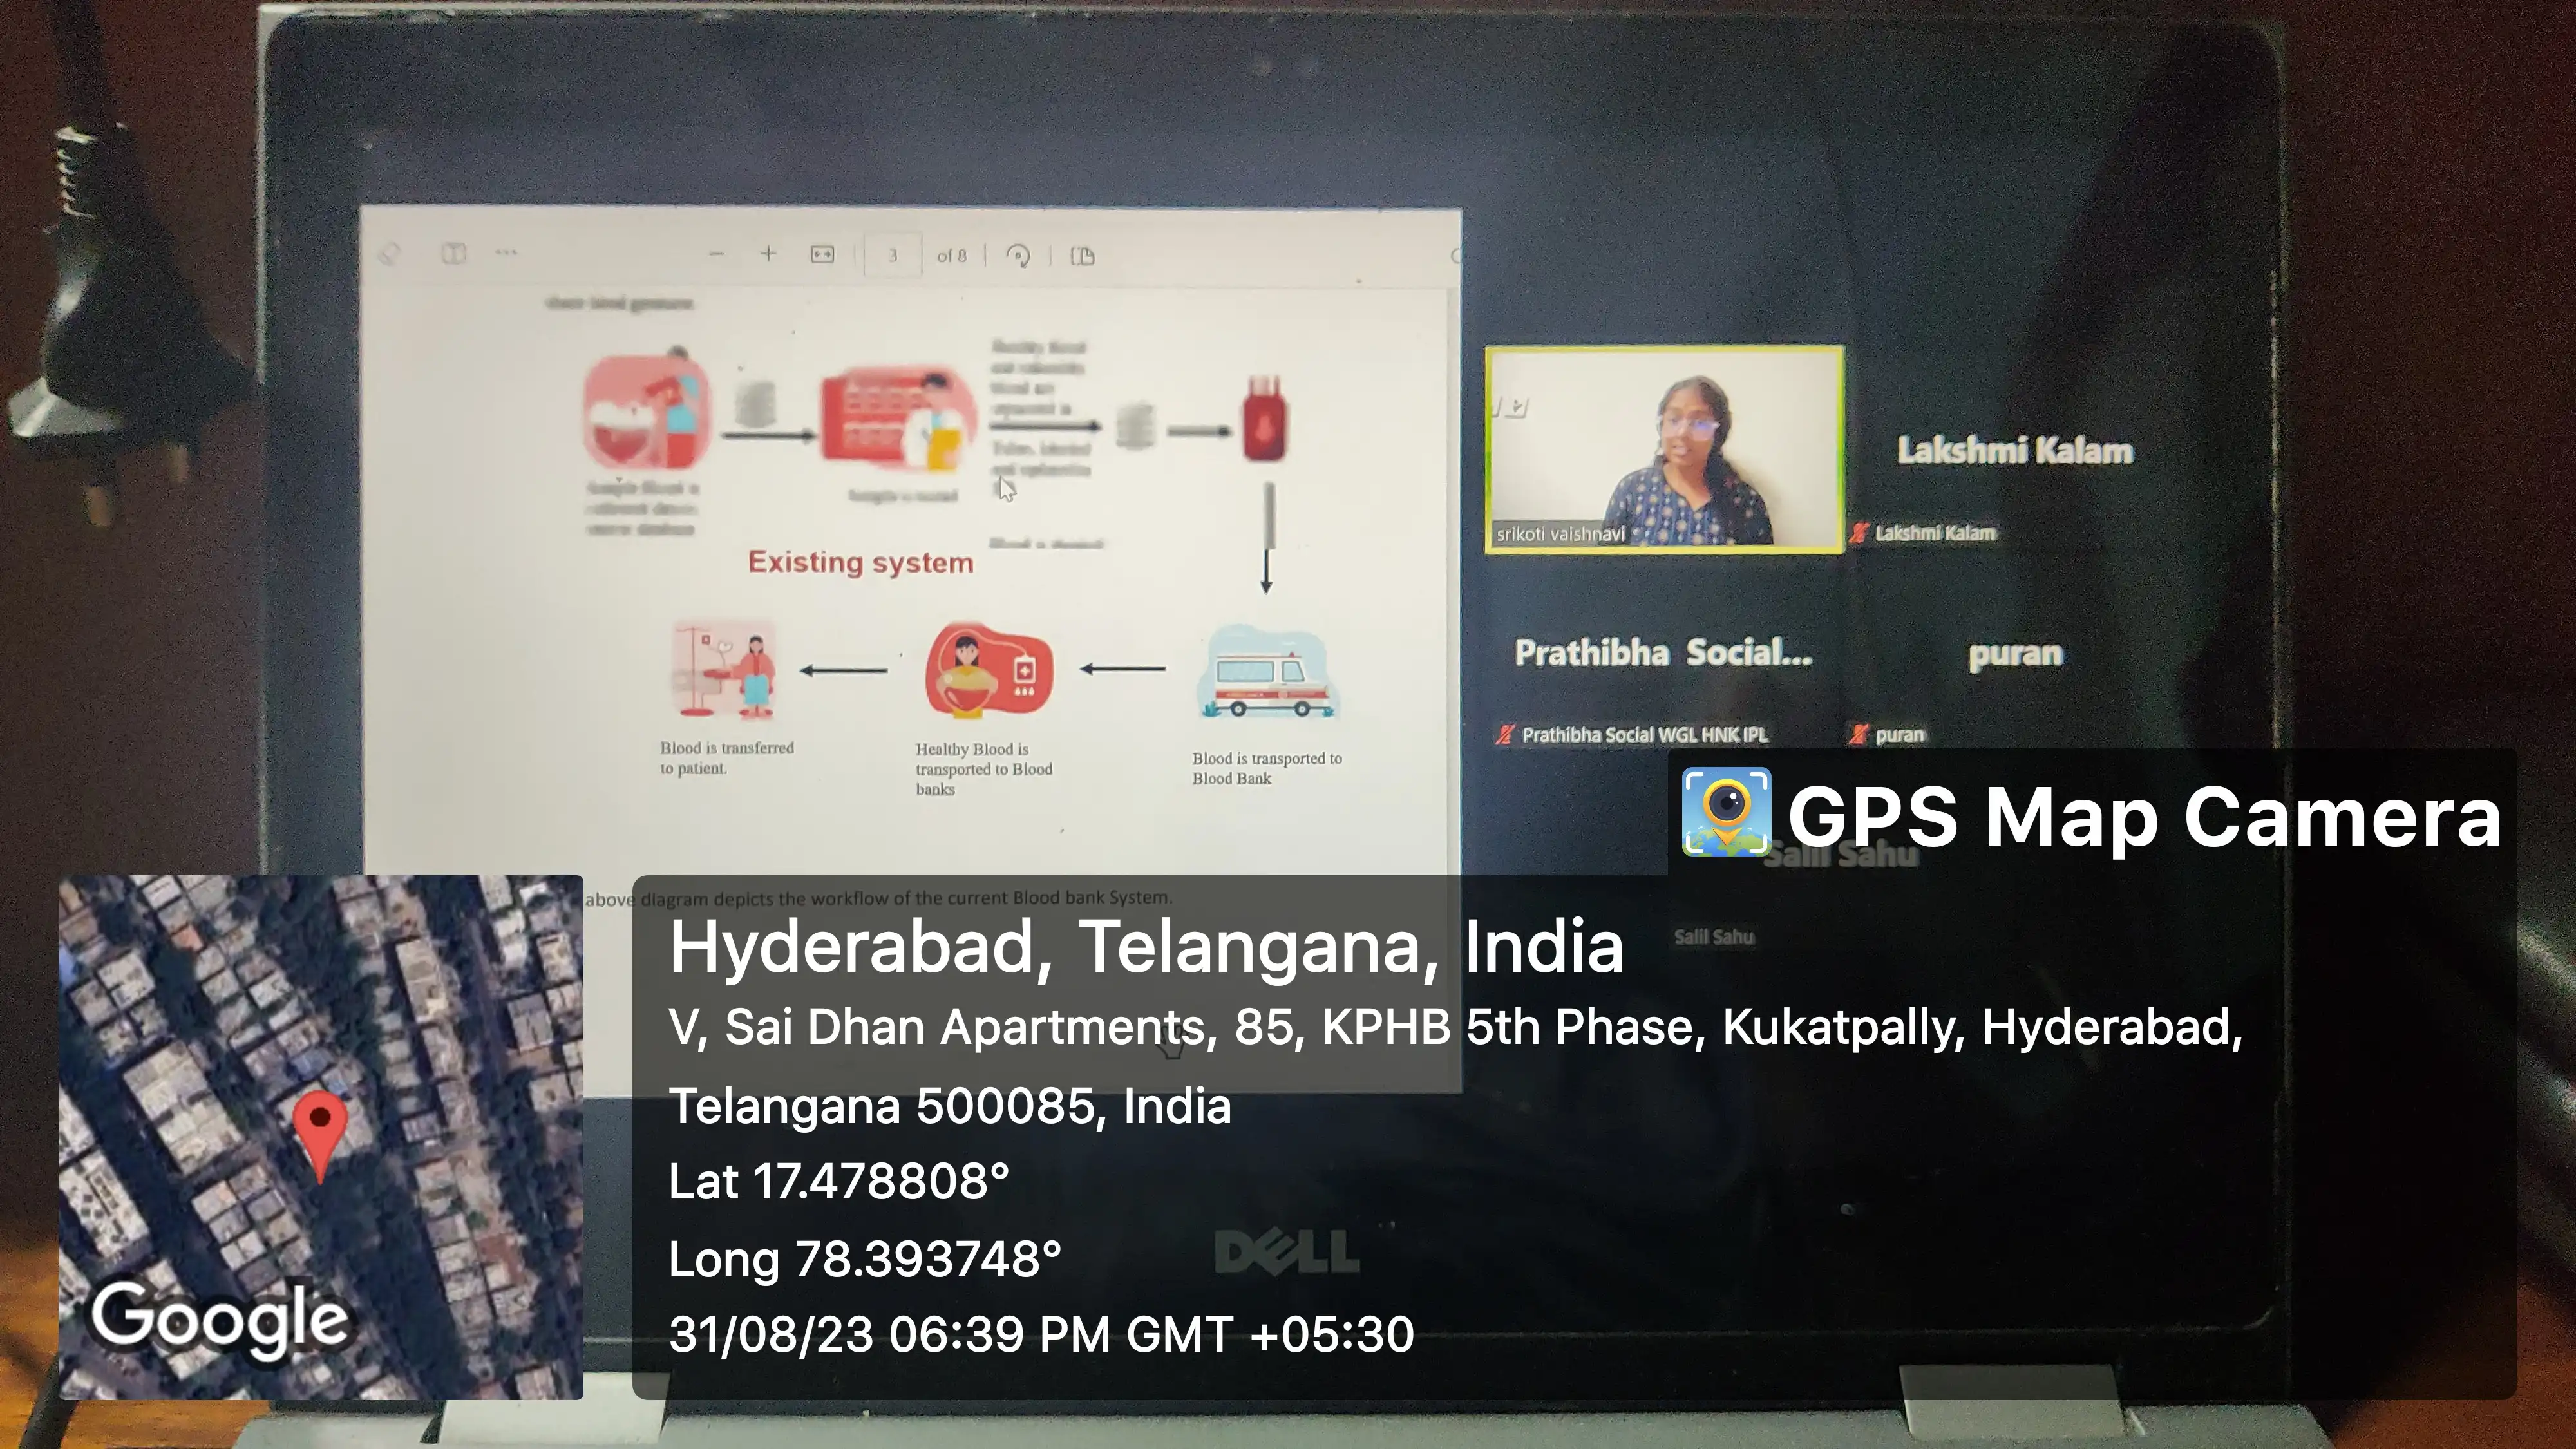Screen dimensions: 2576x1449
Task: Click Lakshmi Kalam's muted mic icon
Action: pyautogui.click(x=1859, y=533)
